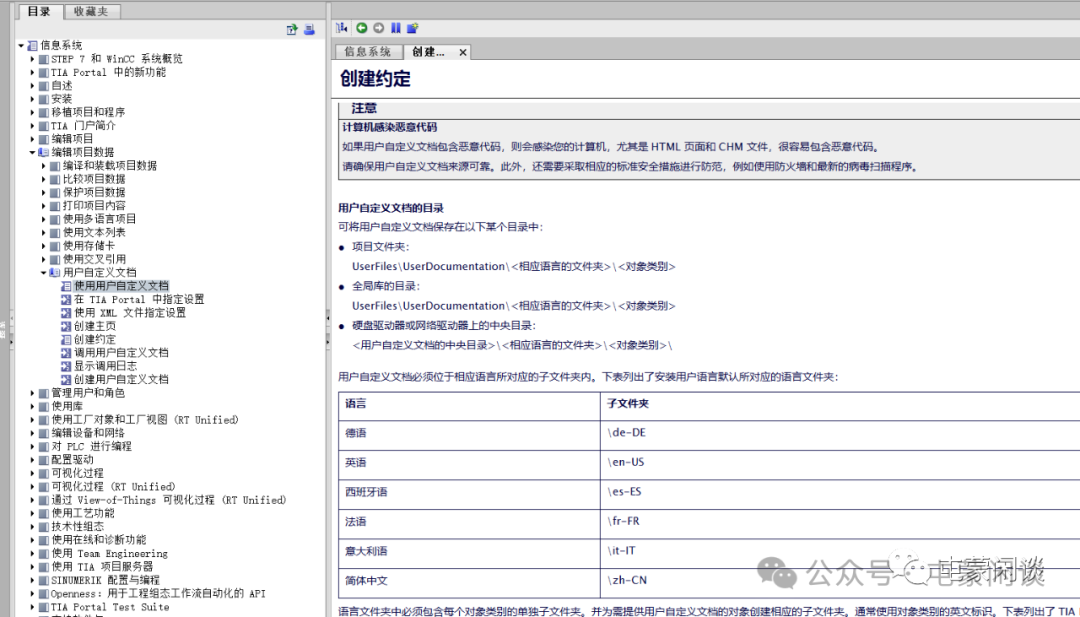1080x617 pixels.
Task: Select the TIA Portal Test Suite entry
Action: (x=110, y=607)
